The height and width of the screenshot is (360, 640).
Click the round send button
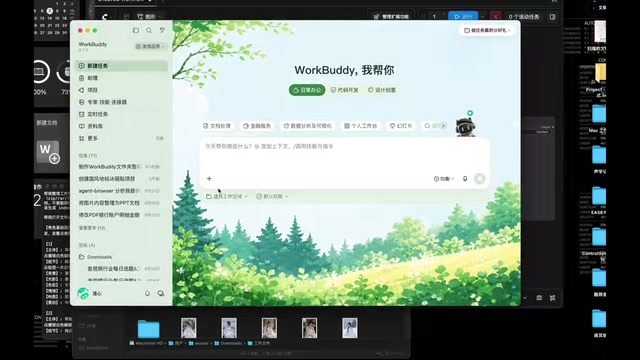(x=480, y=179)
